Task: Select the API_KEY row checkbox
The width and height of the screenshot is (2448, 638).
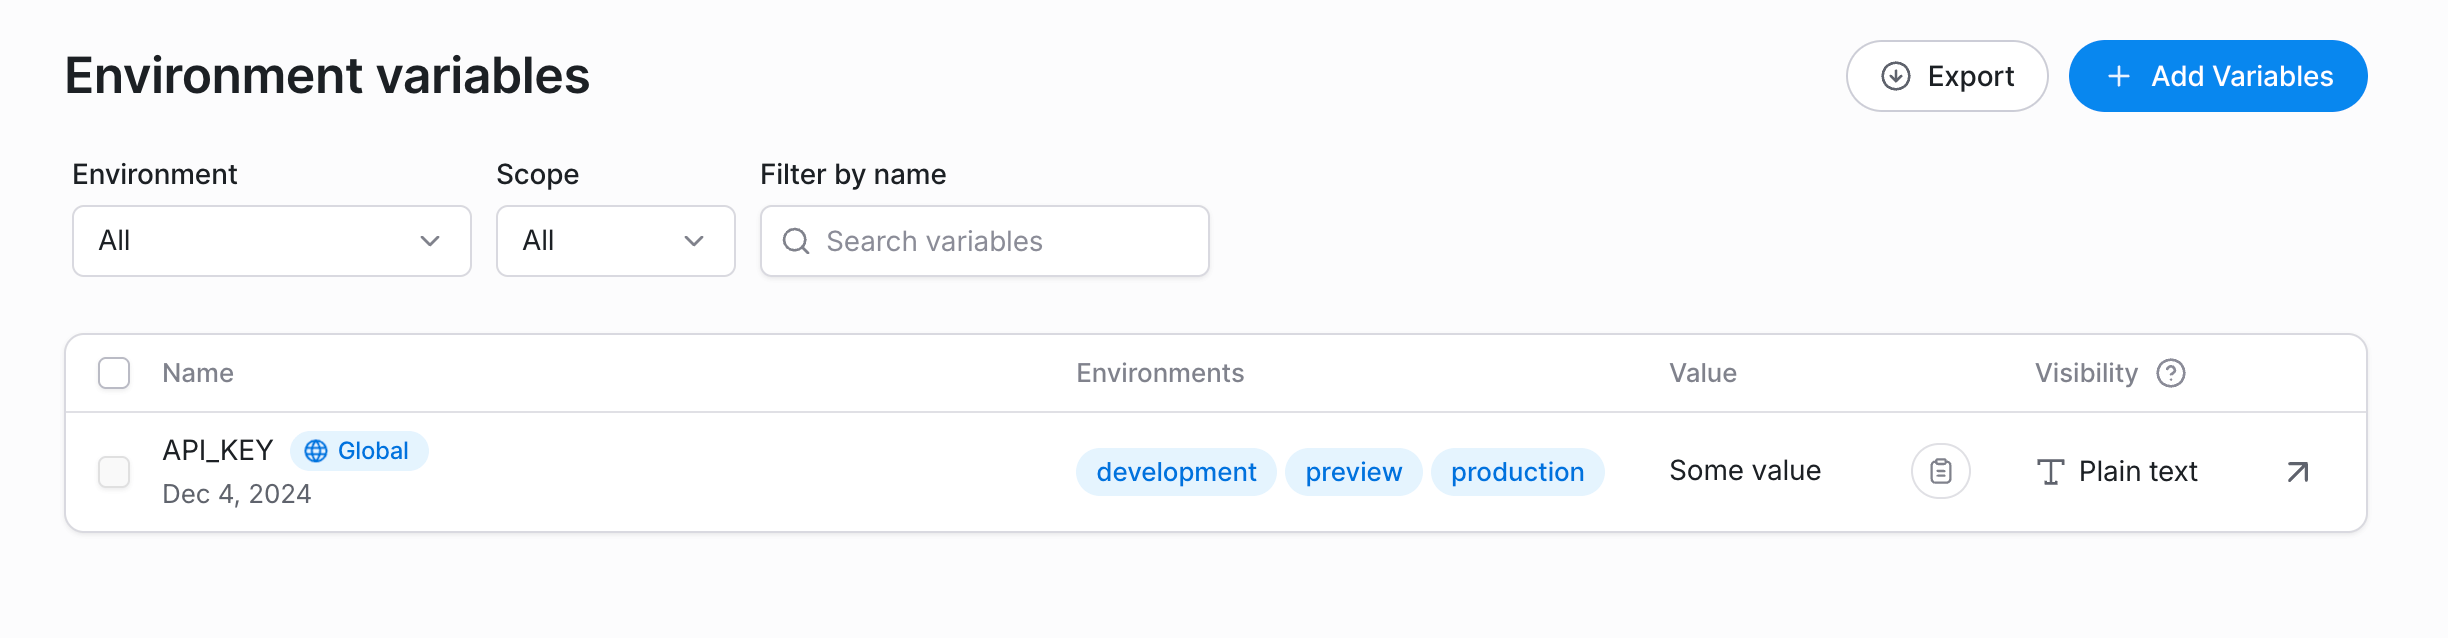Action: tap(114, 471)
